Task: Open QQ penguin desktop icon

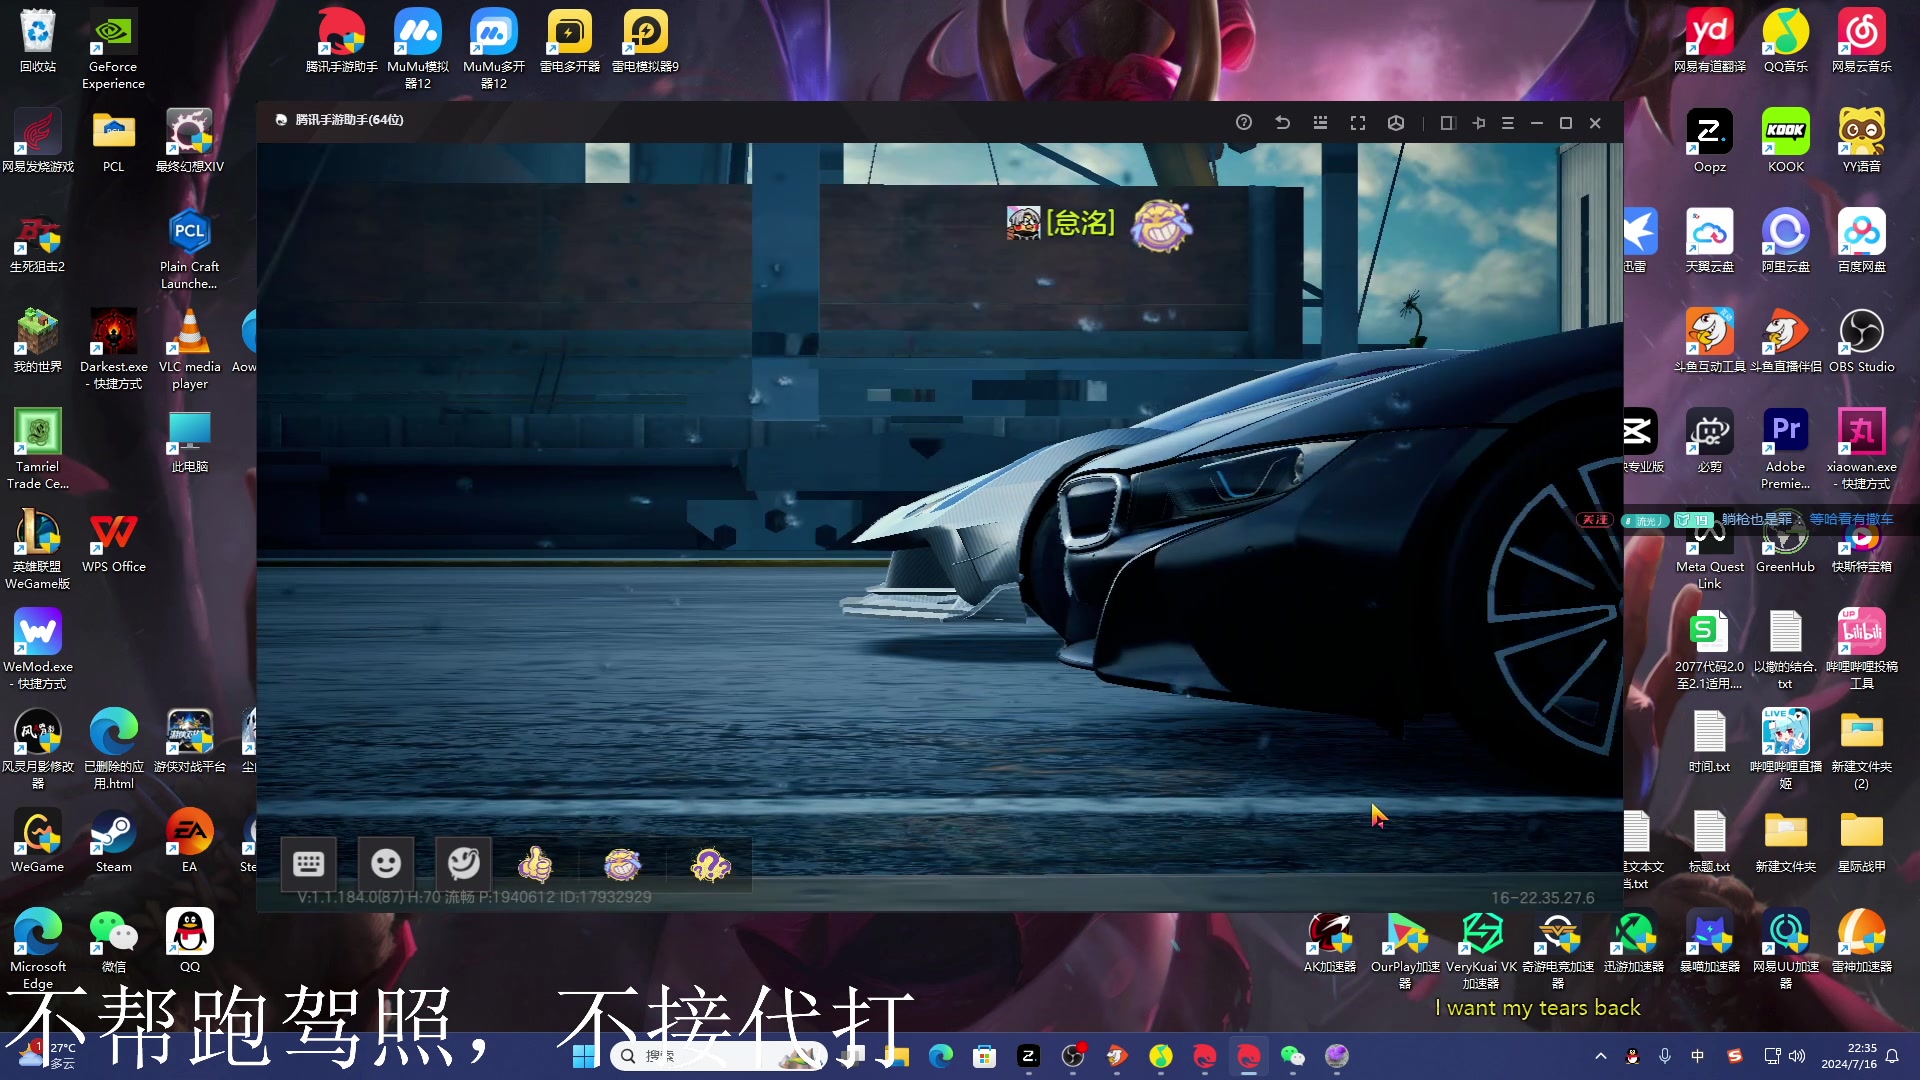Action: pyautogui.click(x=189, y=941)
